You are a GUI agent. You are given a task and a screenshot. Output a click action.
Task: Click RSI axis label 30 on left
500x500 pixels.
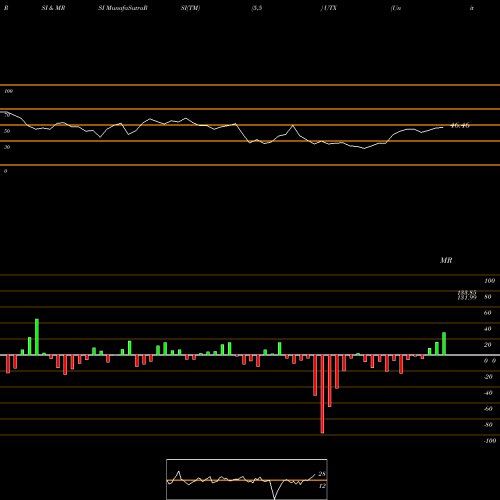coord(7,147)
